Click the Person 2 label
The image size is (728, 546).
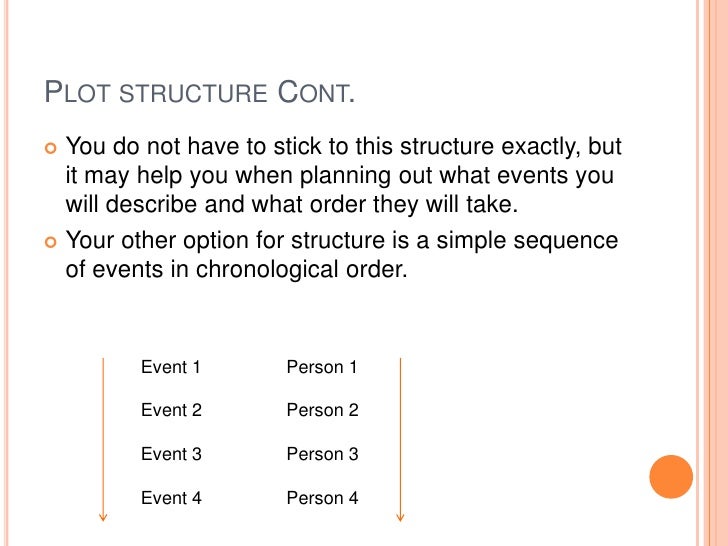pos(323,410)
